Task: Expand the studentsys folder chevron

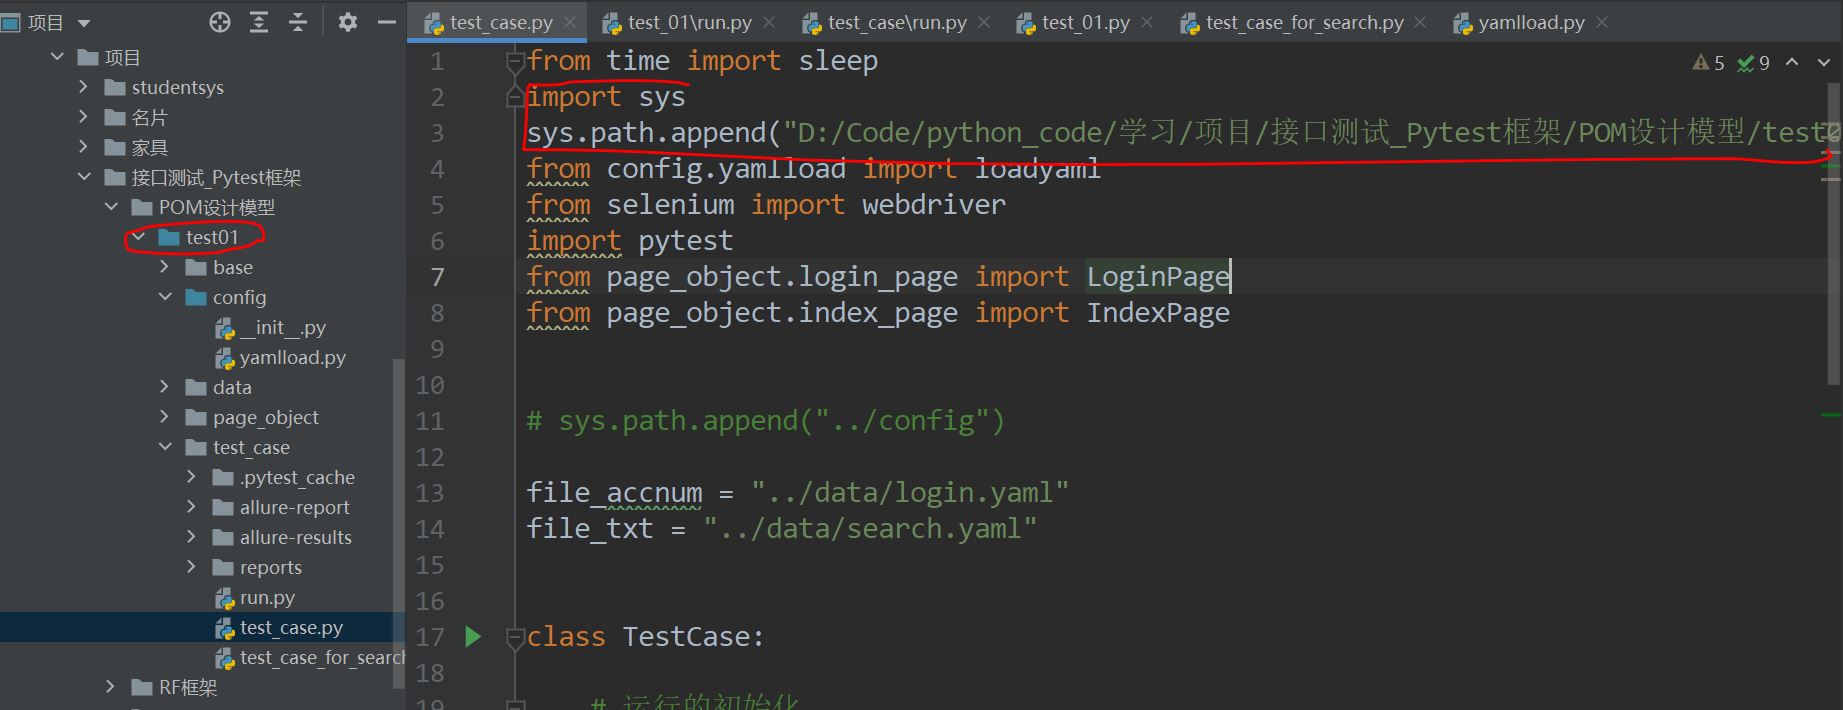Action: pyautogui.click(x=84, y=88)
